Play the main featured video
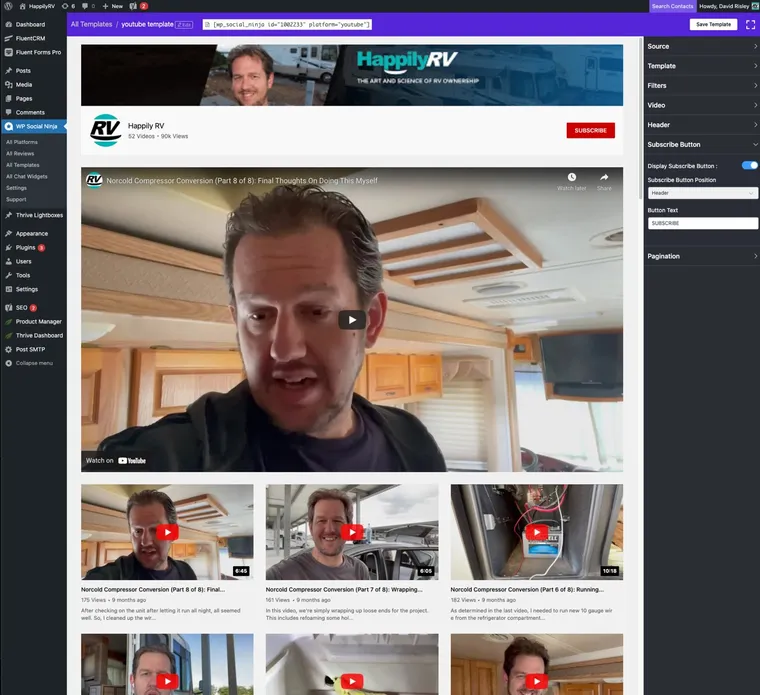 pyautogui.click(x=352, y=320)
